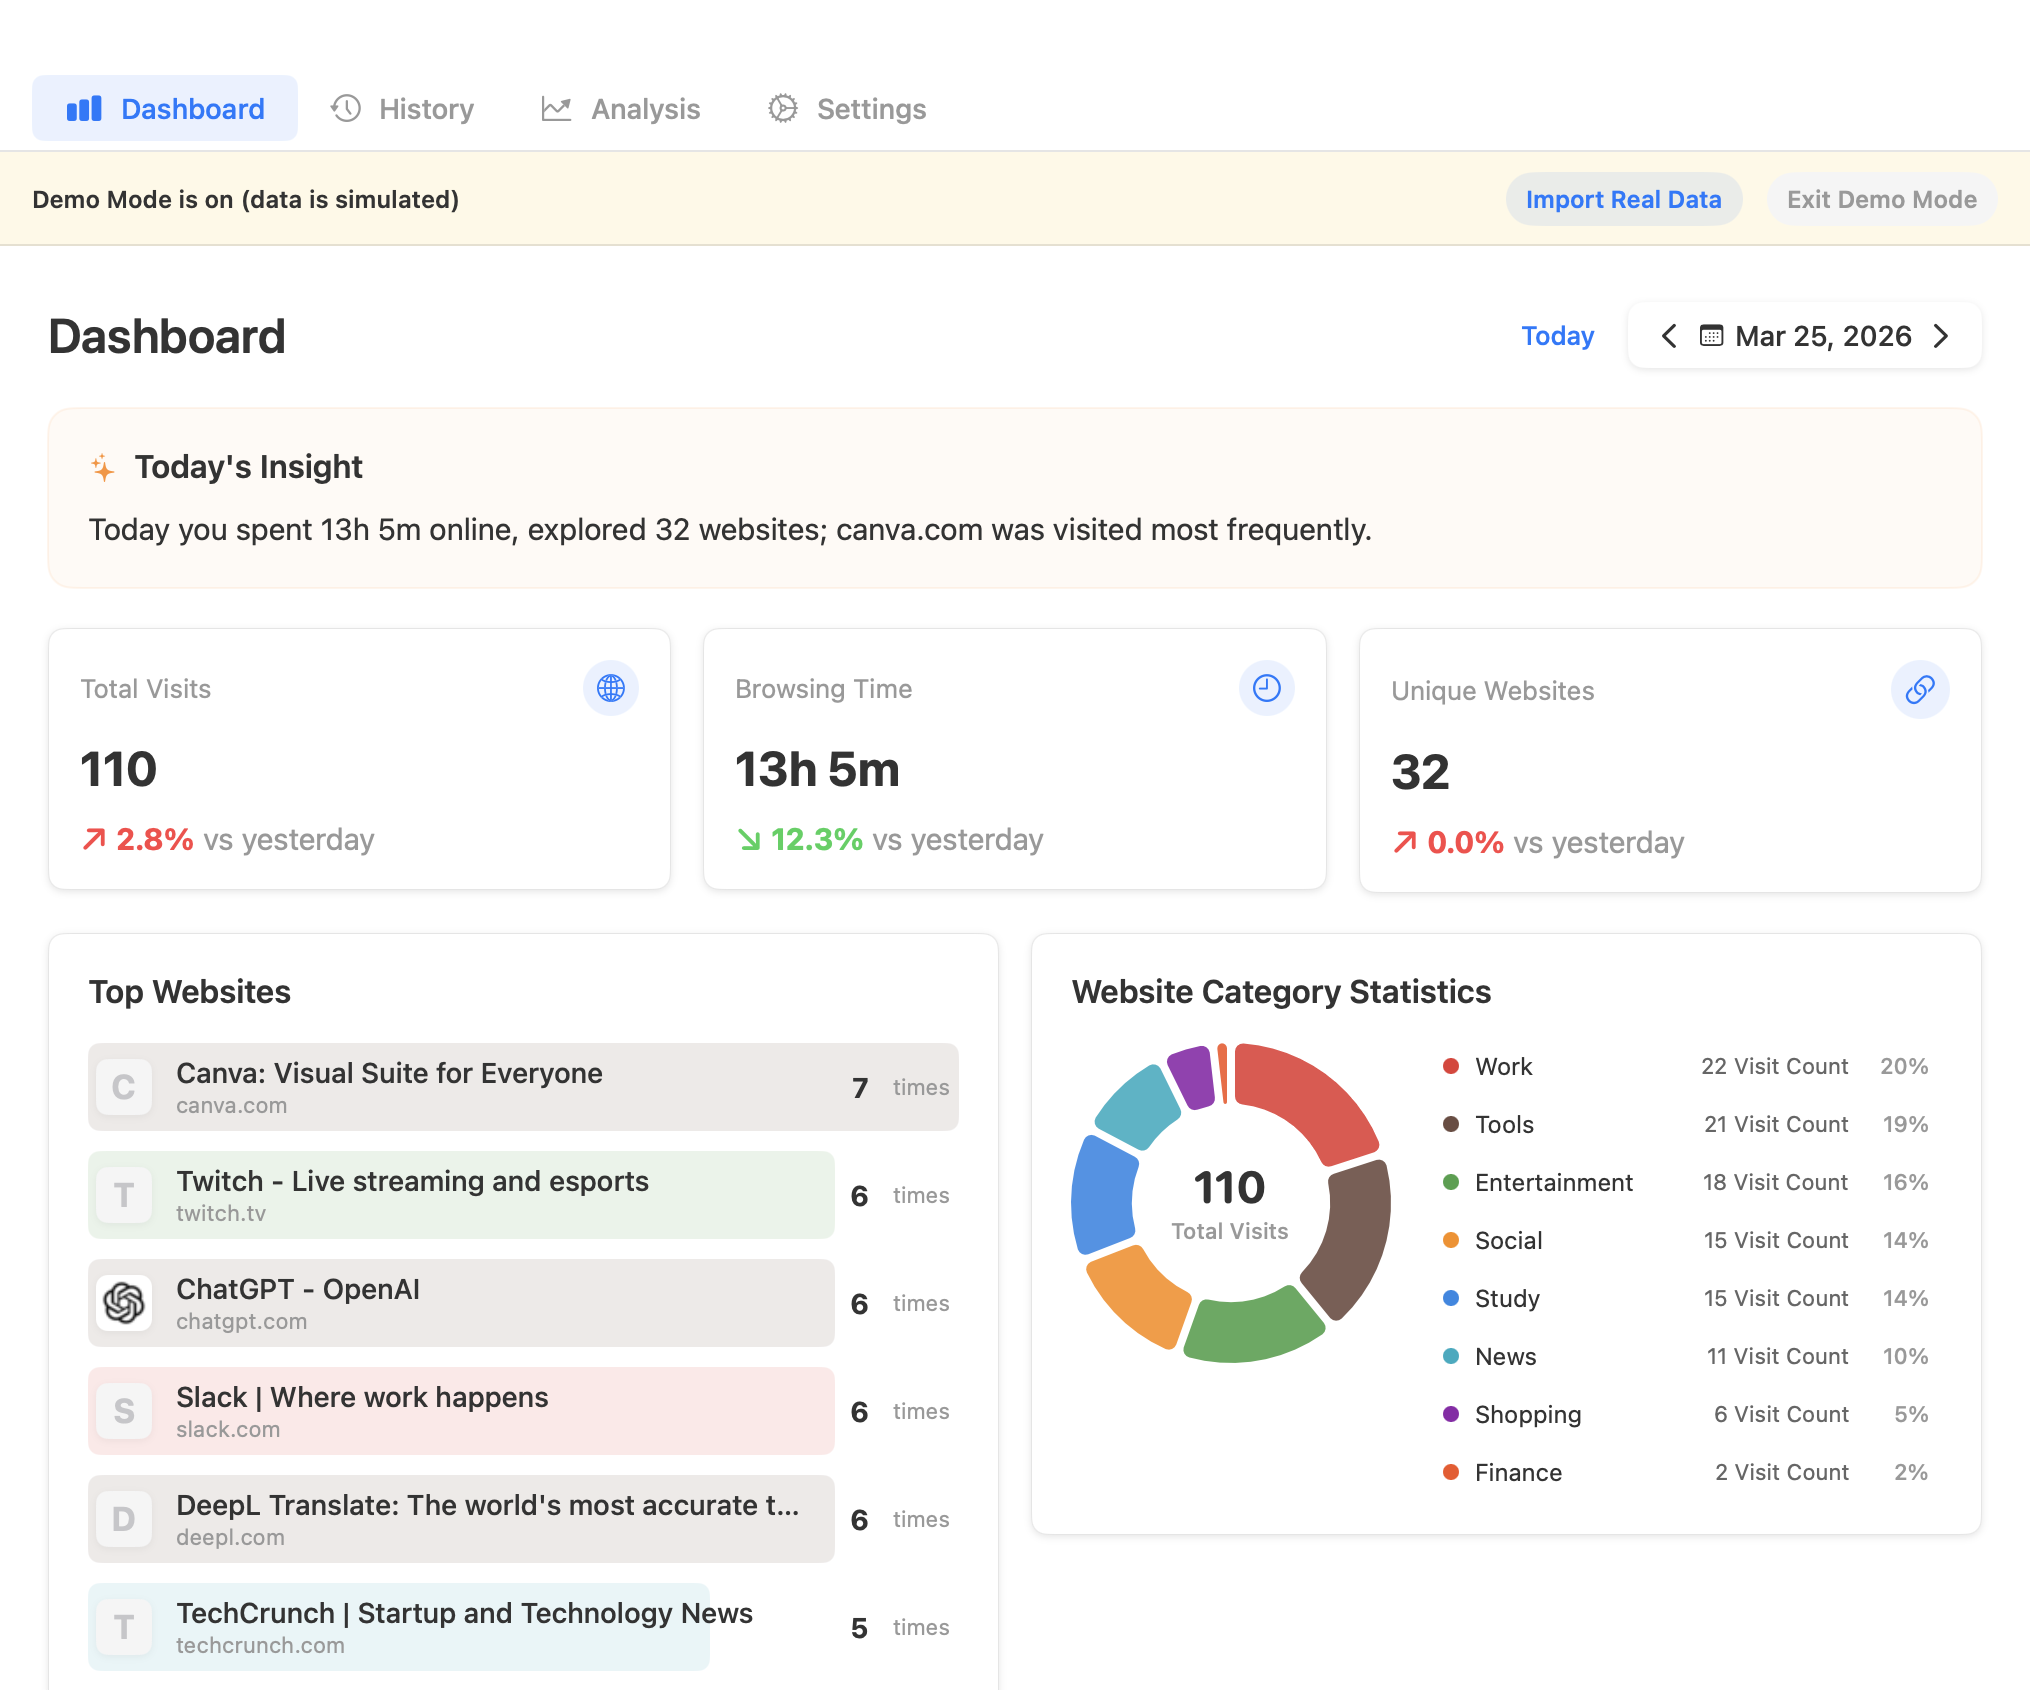This screenshot has height=1690, width=2030.
Task: Click the blue Study donut segment
Action: [1102, 1195]
